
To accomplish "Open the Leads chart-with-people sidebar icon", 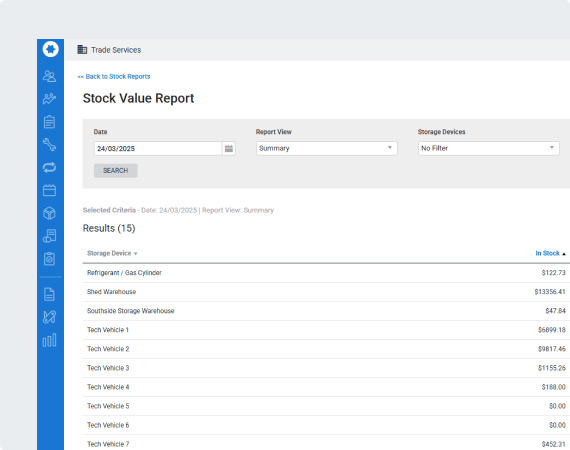I will click(x=49, y=99).
